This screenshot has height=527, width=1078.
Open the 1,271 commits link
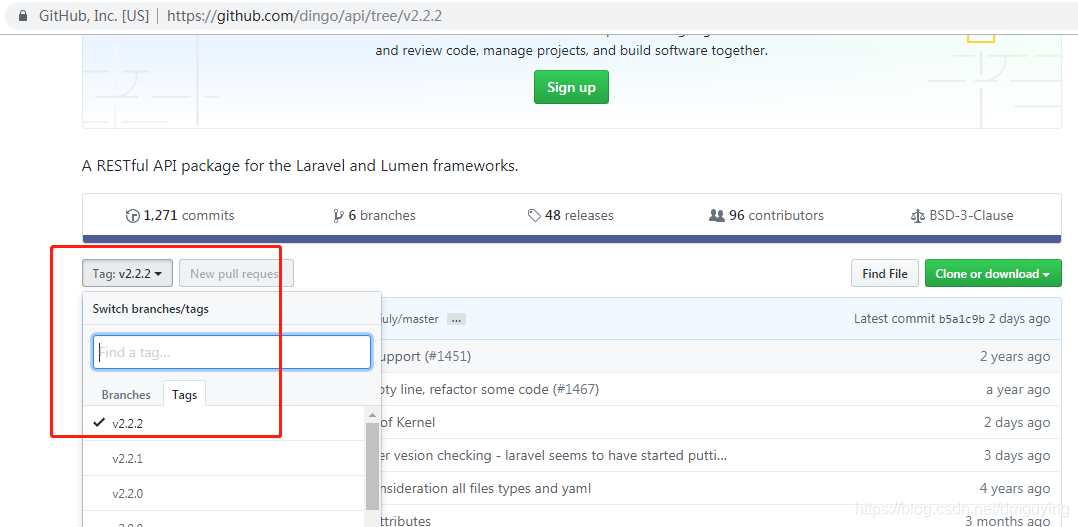click(180, 216)
